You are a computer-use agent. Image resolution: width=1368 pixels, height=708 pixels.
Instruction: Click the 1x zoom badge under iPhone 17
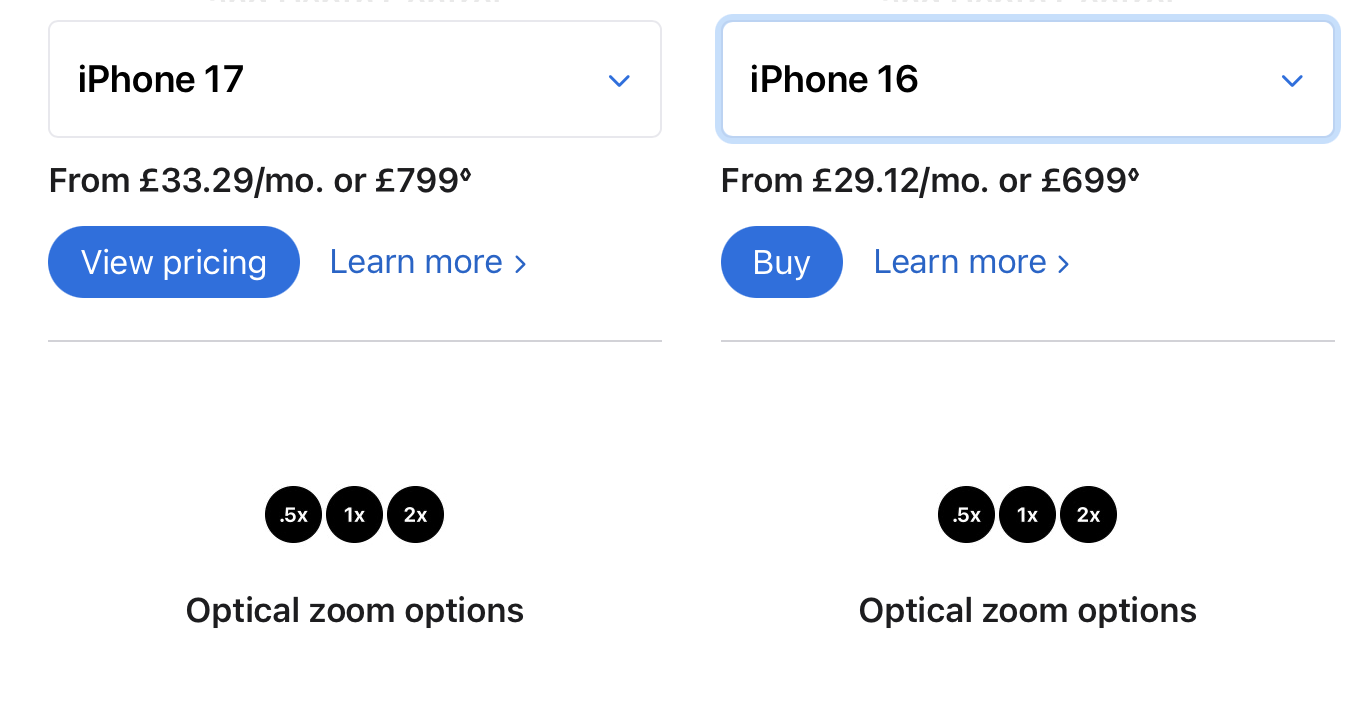354,515
